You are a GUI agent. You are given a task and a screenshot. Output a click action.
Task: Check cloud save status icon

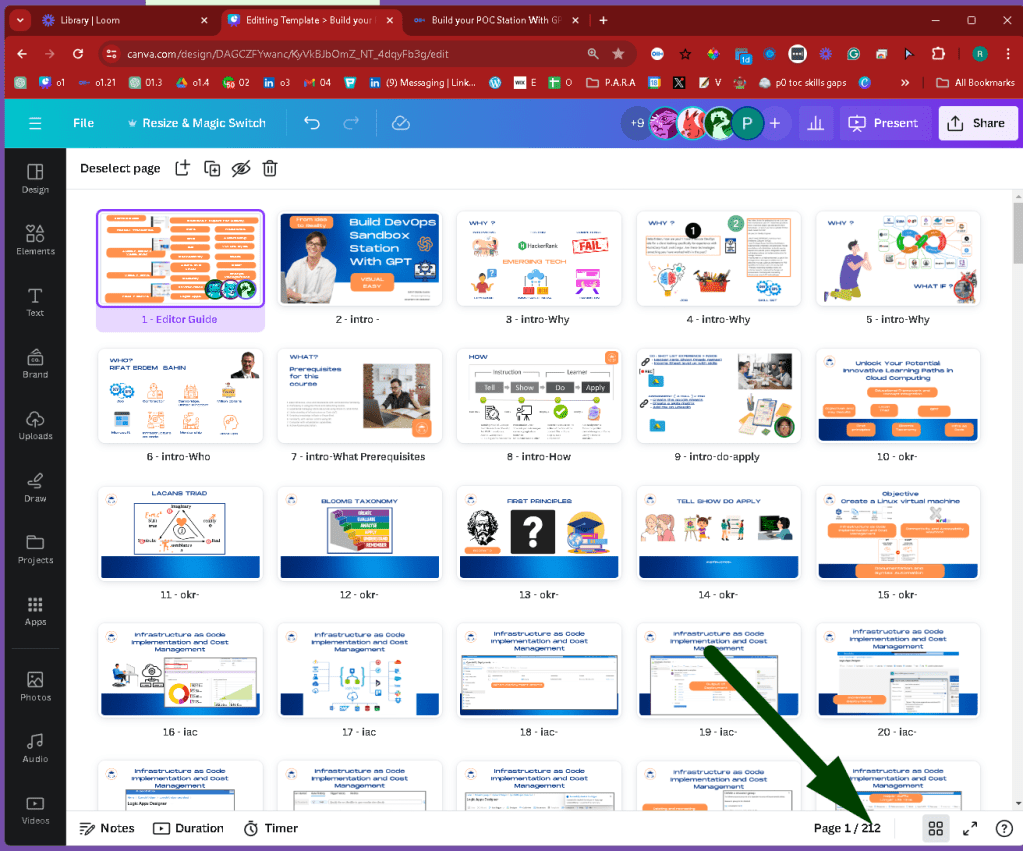tap(401, 123)
